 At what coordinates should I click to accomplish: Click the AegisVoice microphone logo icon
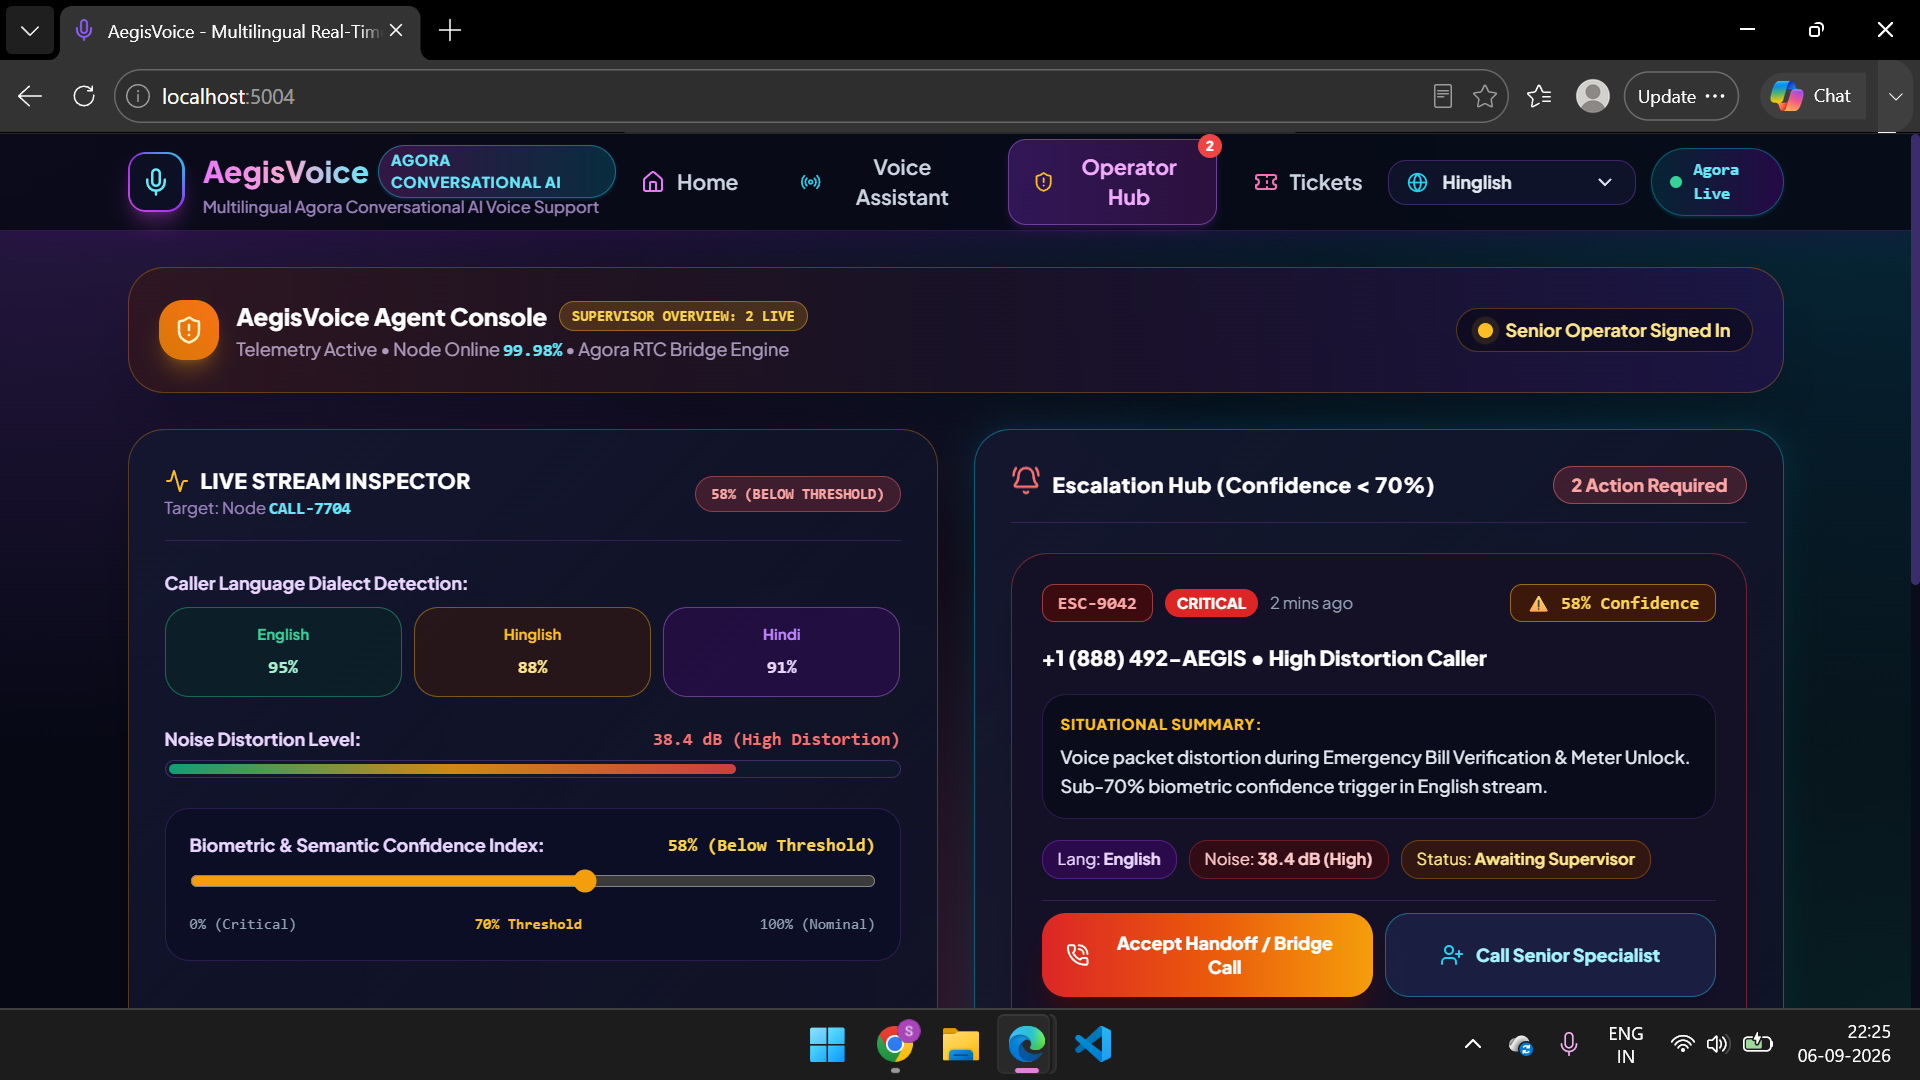(156, 182)
